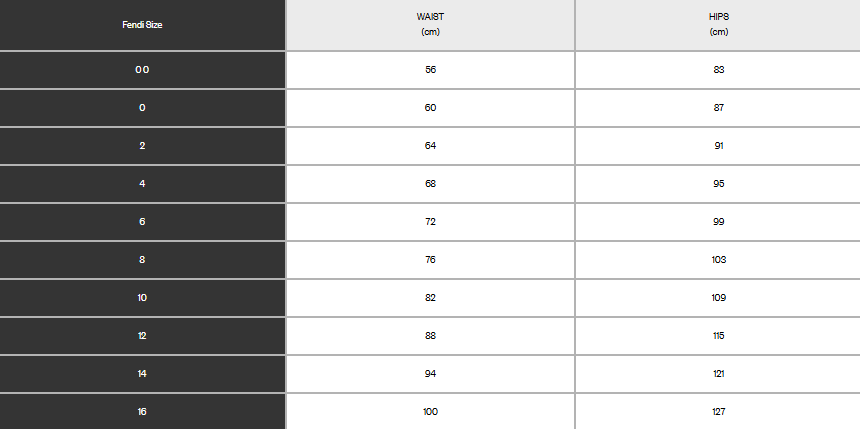
Task: Select the Fendi size 12 row label
Action: click(x=142, y=336)
